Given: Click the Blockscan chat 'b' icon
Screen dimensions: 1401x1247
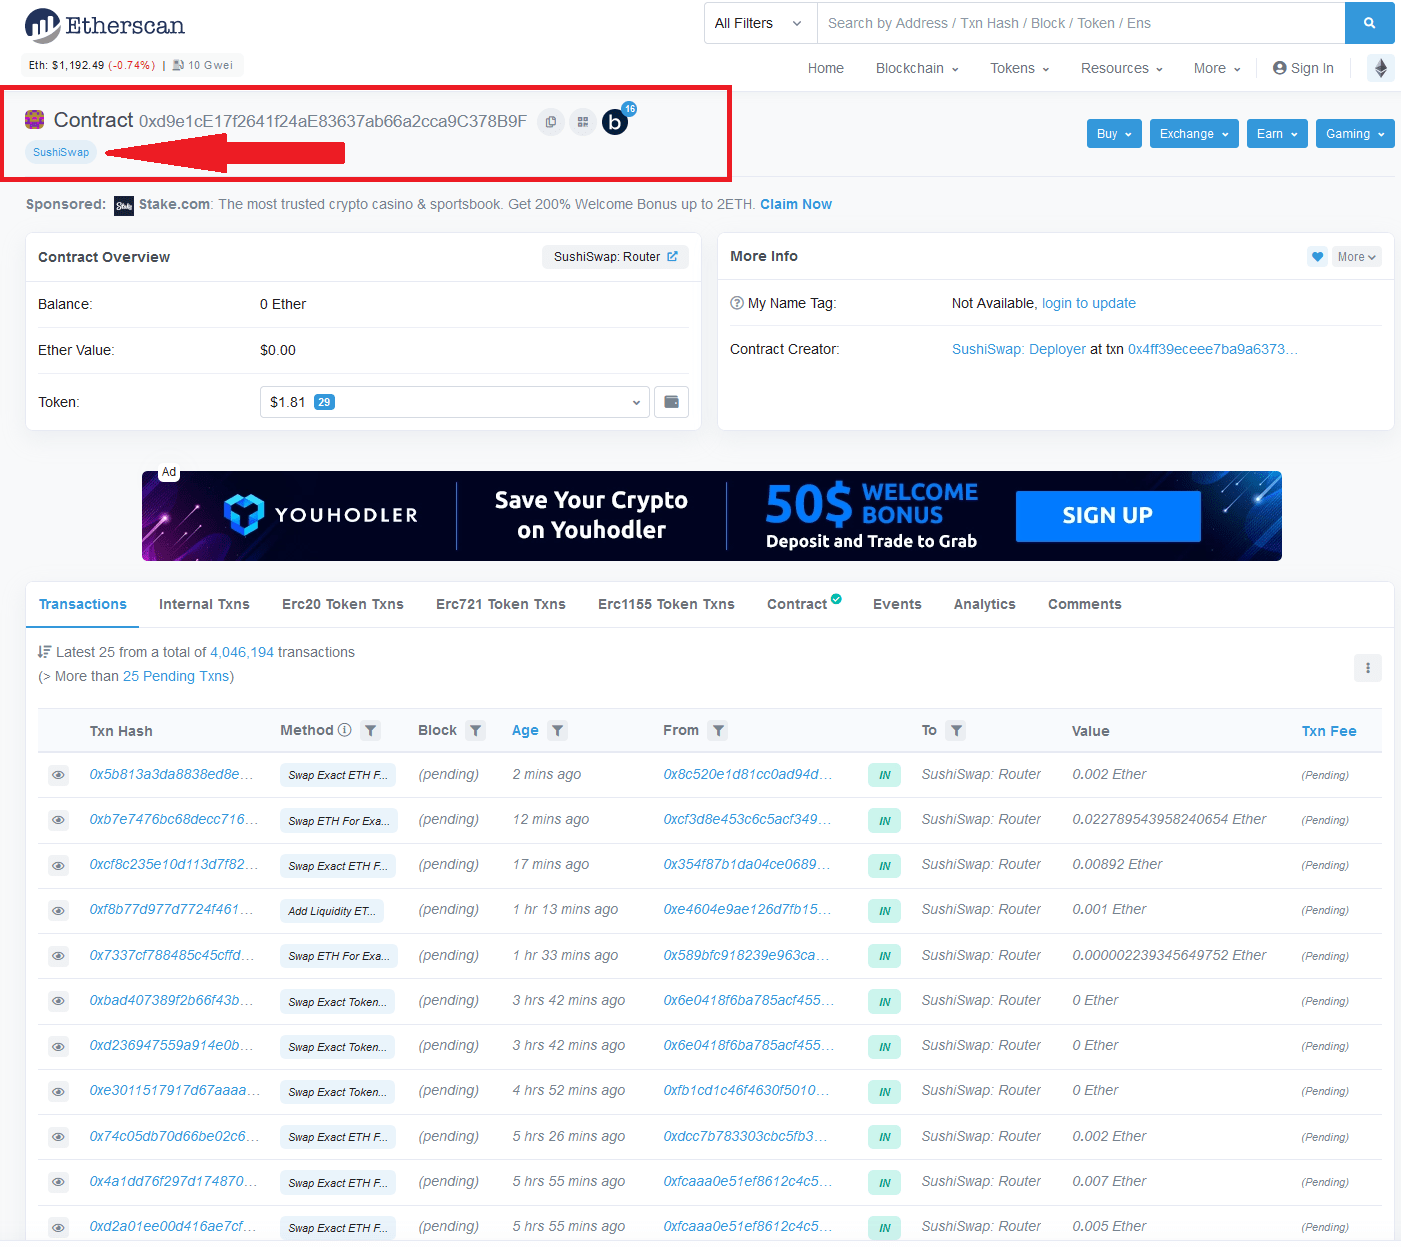Looking at the screenshot, I should pos(615,122).
